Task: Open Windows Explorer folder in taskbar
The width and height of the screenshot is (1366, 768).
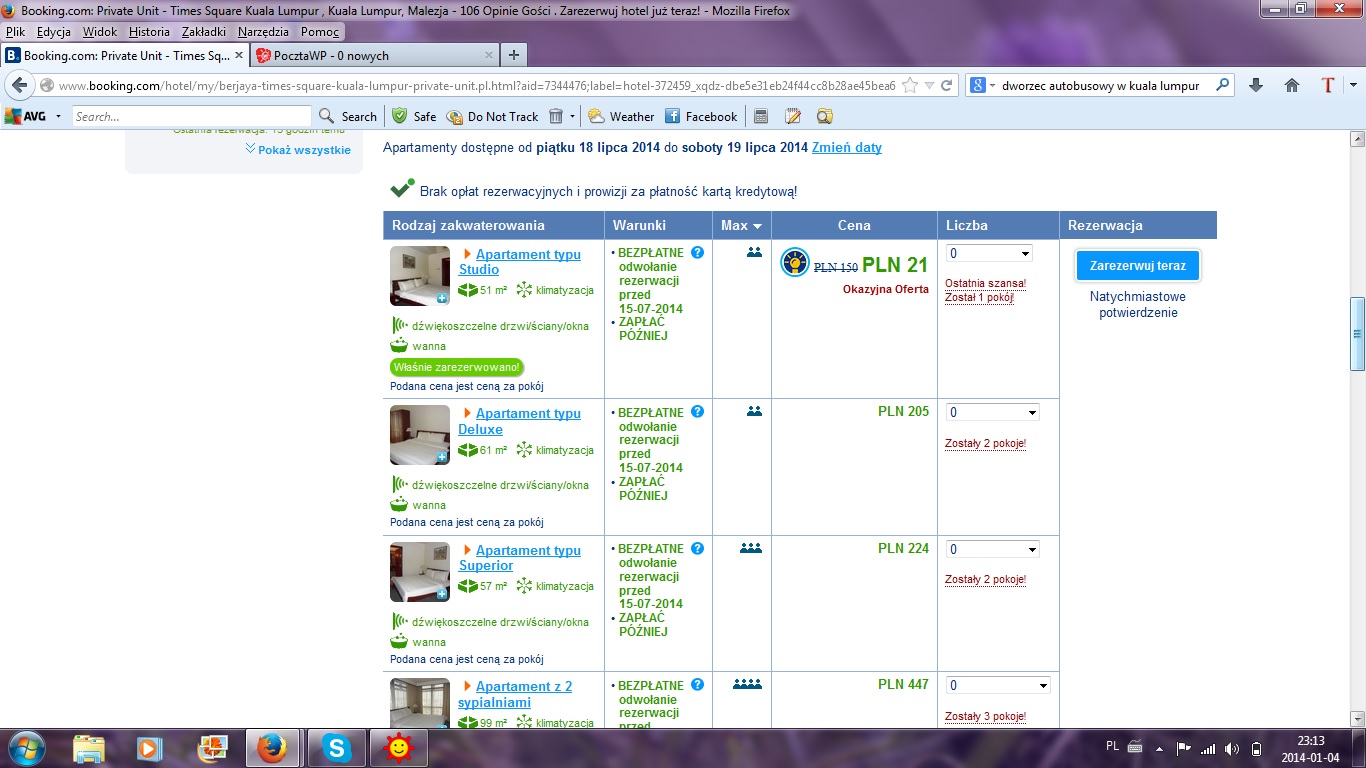Action: pyautogui.click(x=89, y=747)
